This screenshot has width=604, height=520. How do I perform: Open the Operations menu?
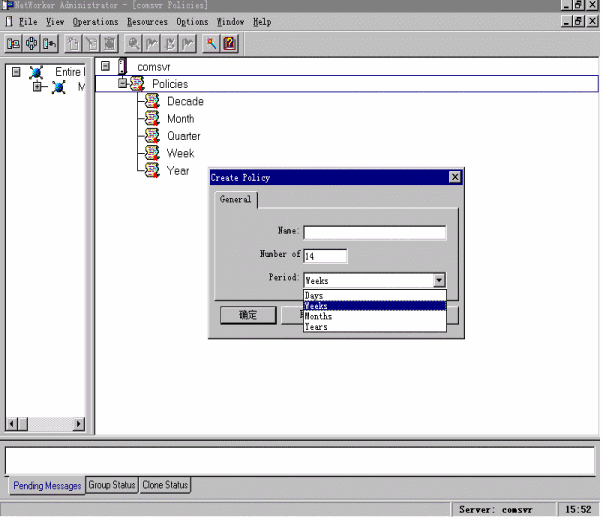click(95, 21)
